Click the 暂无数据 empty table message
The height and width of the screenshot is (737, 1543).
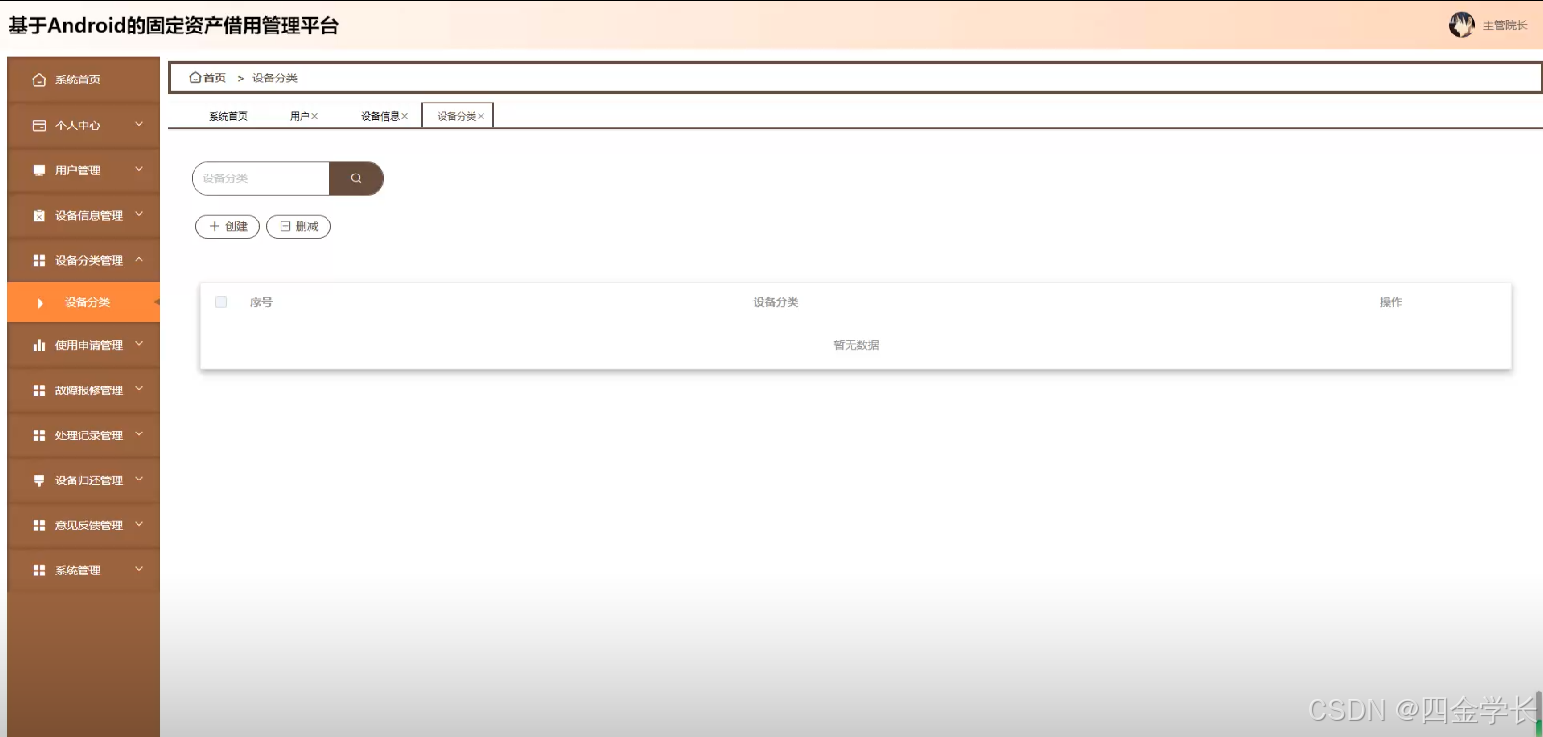[856, 345]
